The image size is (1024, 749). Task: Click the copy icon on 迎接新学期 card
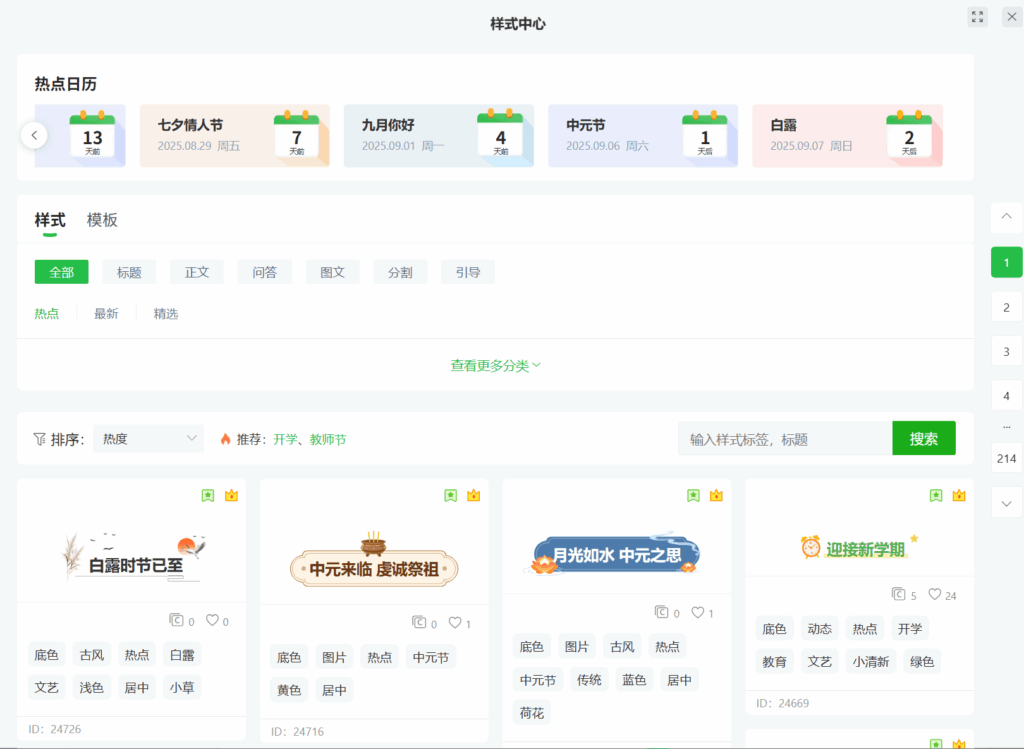coord(899,594)
